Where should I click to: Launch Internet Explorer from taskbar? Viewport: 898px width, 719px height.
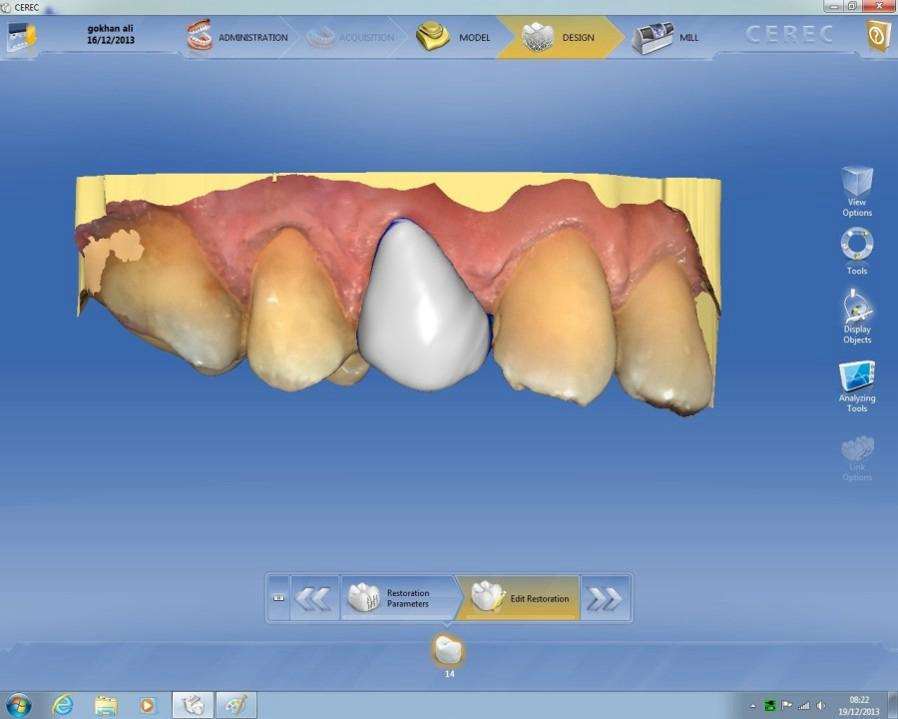(x=62, y=705)
